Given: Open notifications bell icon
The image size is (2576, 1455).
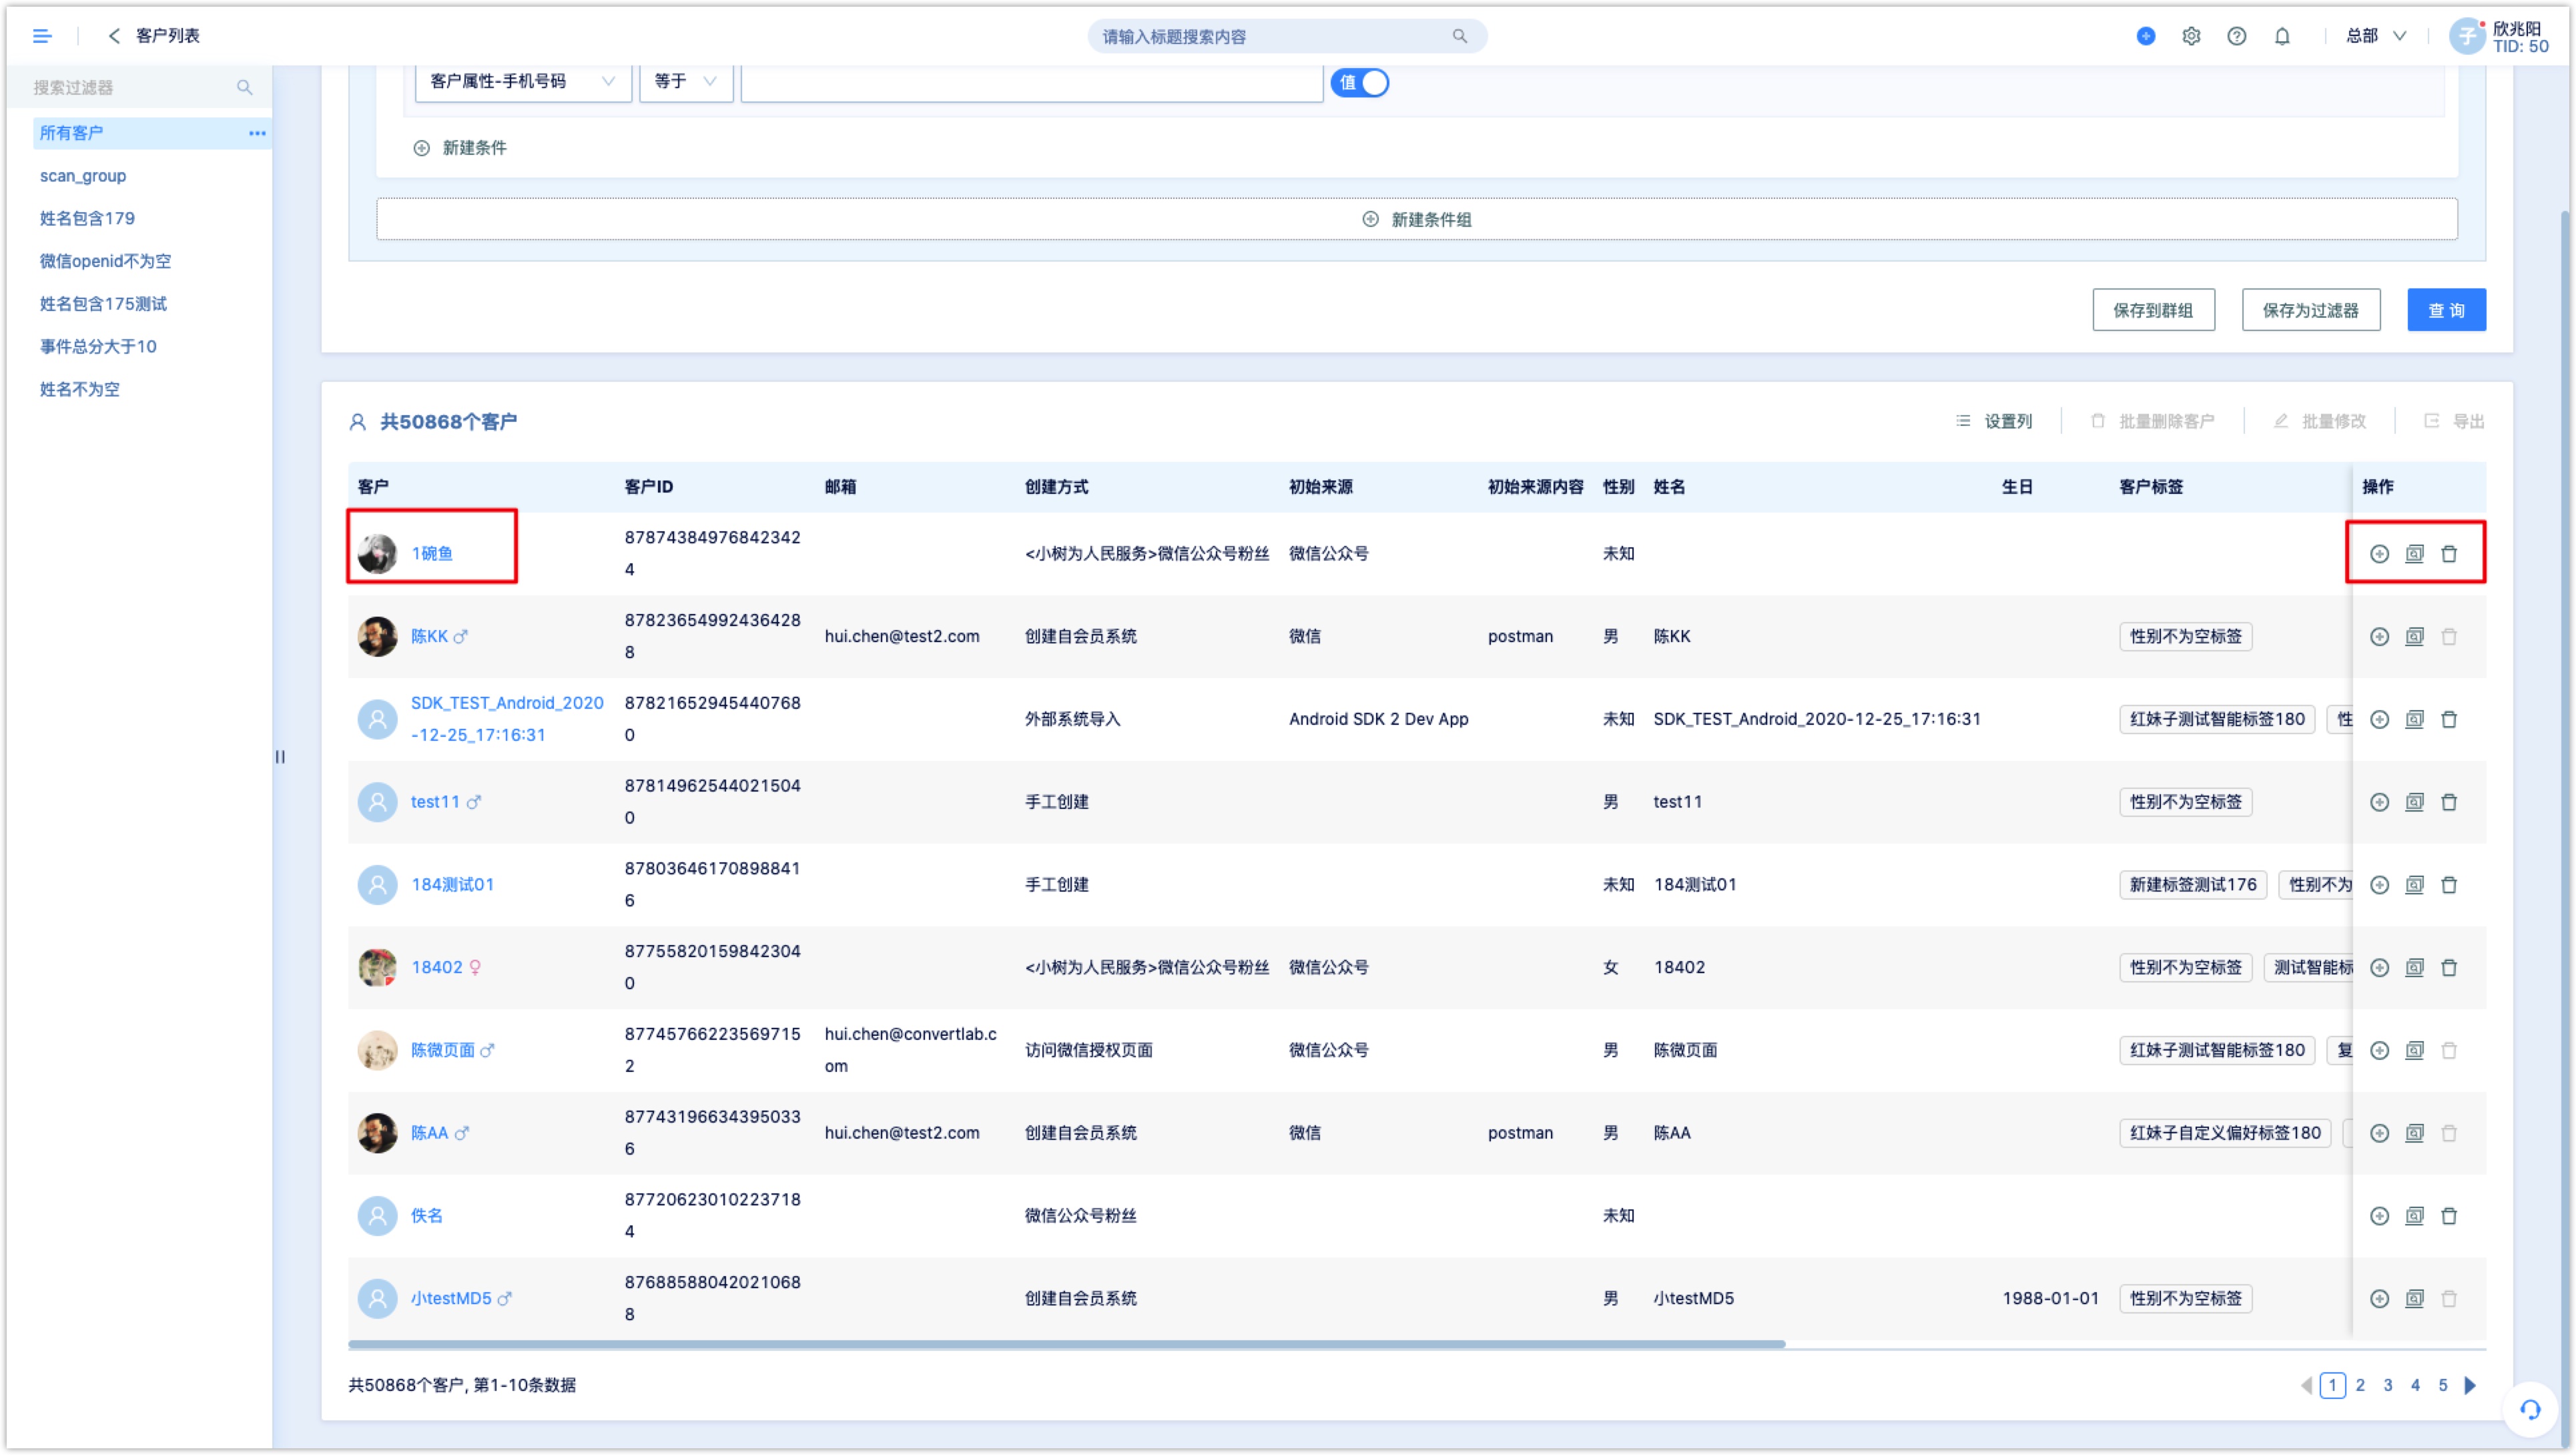Looking at the screenshot, I should pos(2281,36).
